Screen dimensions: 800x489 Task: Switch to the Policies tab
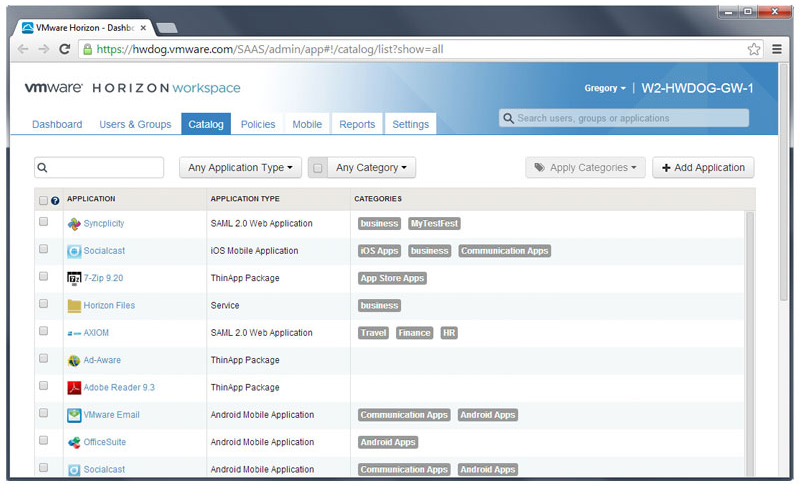click(258, 124)
